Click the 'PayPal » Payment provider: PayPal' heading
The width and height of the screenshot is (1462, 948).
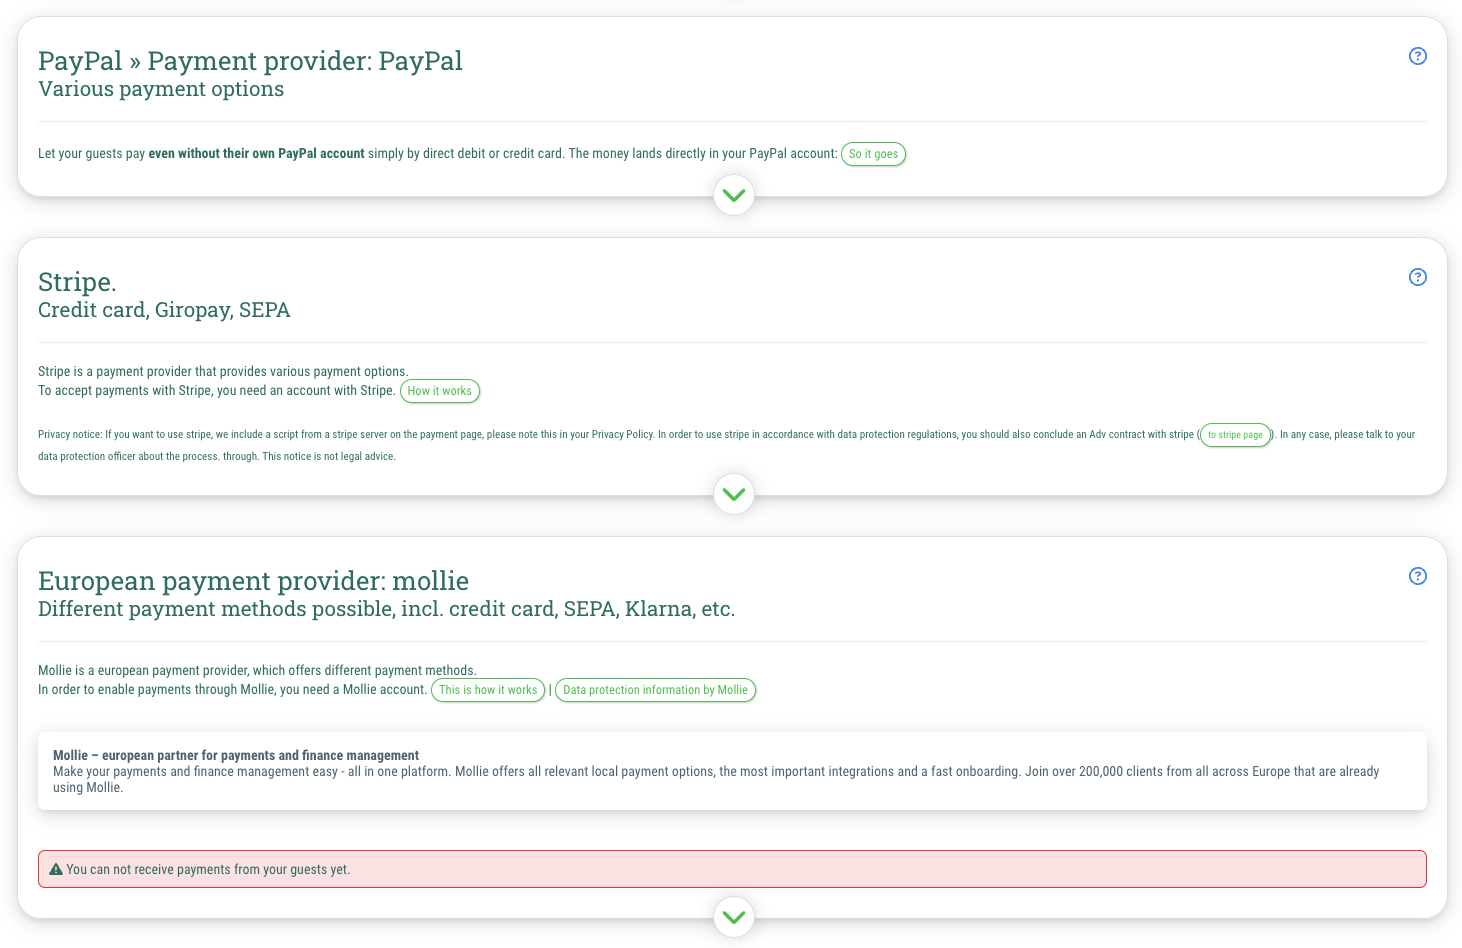250,61
